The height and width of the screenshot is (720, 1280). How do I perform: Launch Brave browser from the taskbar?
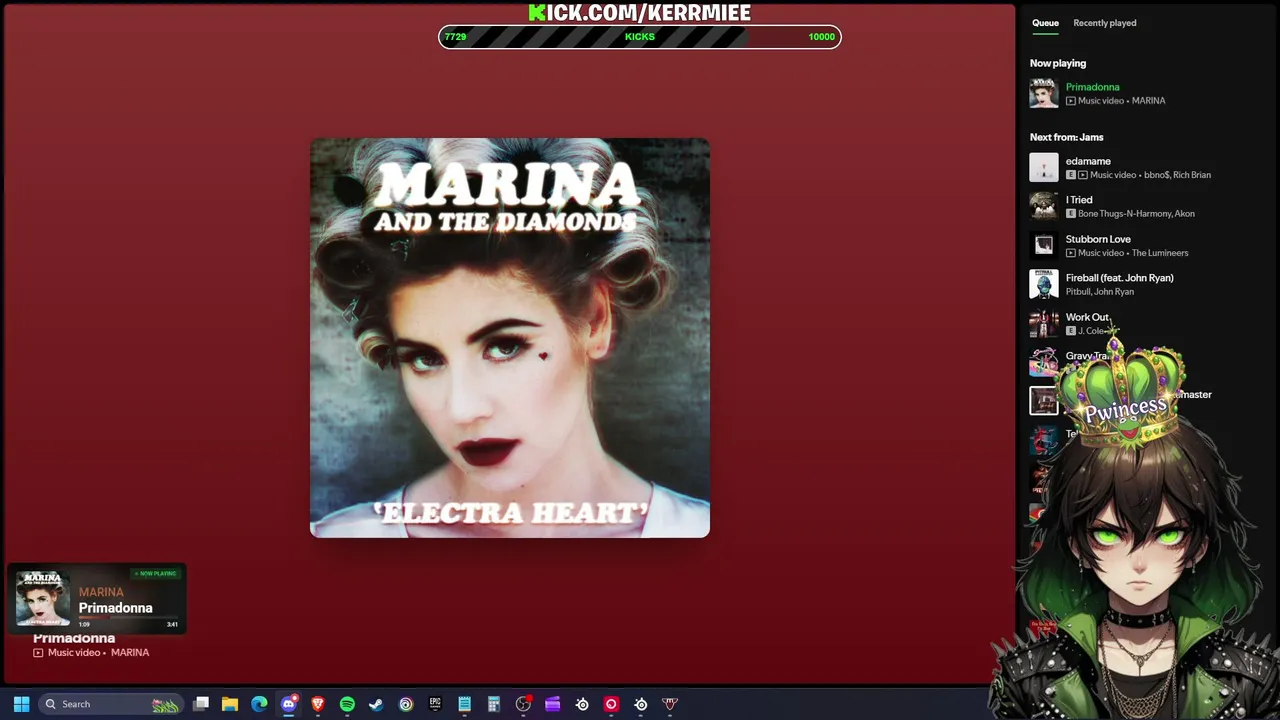[x=318, y=704]
